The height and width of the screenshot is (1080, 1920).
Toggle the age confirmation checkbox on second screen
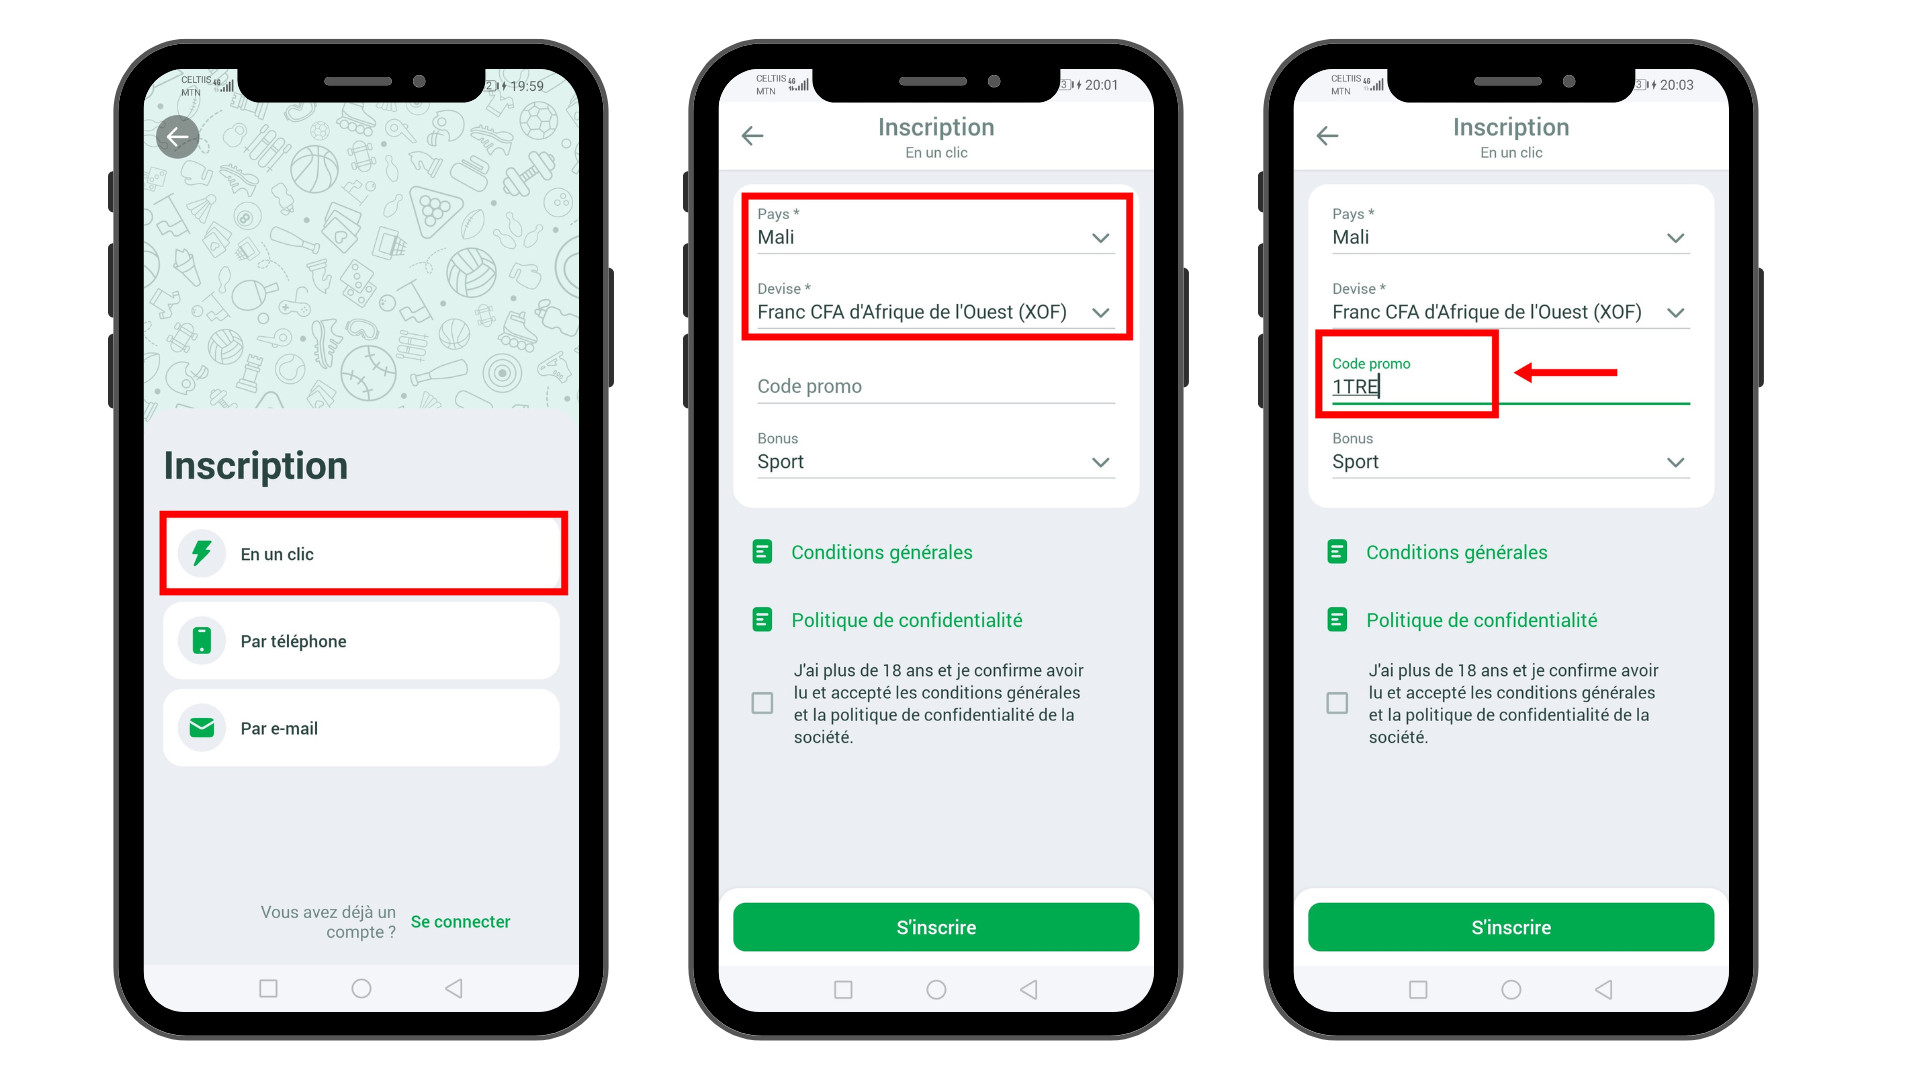tap(761, 703)
